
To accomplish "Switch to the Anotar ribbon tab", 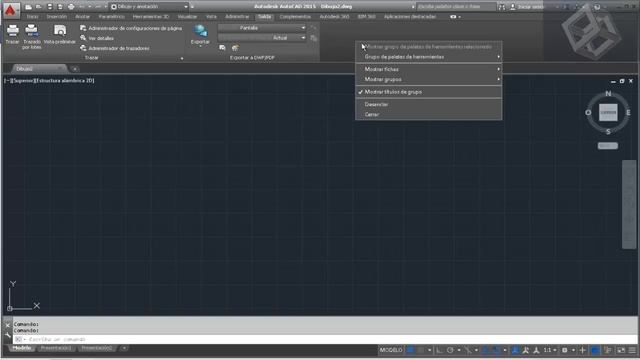I will tap(82, 17).
